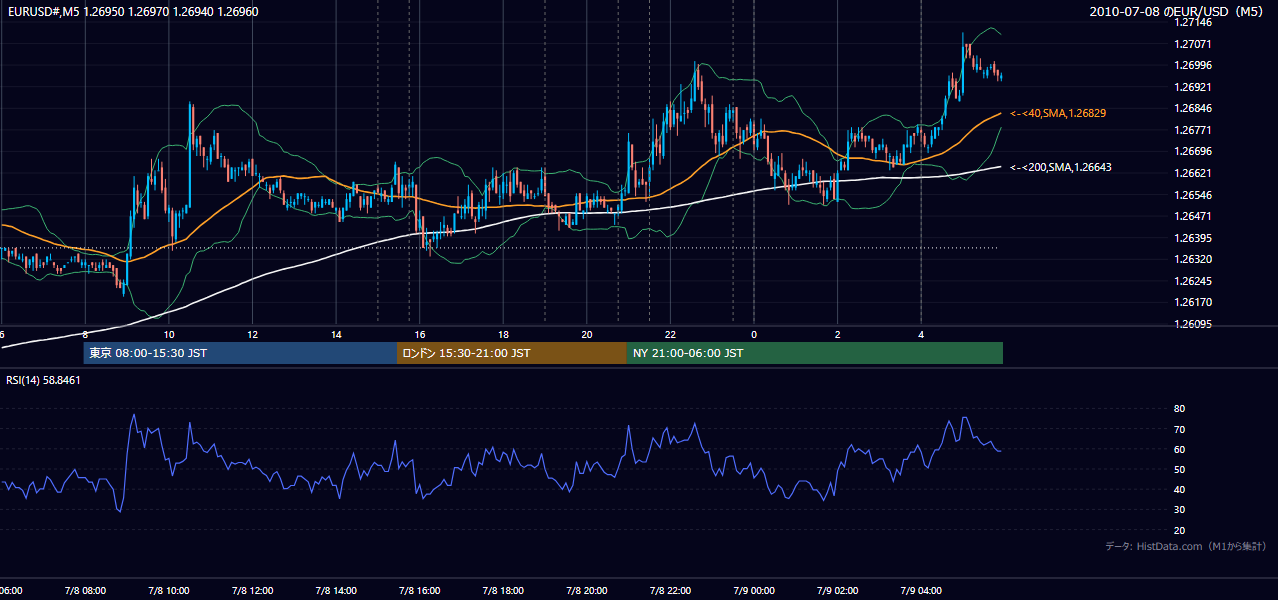Image resolution: width=1278 pixels, height=600 pixels.
Task: Click RSI scale value 70
Action: [x=1179, y=430]
